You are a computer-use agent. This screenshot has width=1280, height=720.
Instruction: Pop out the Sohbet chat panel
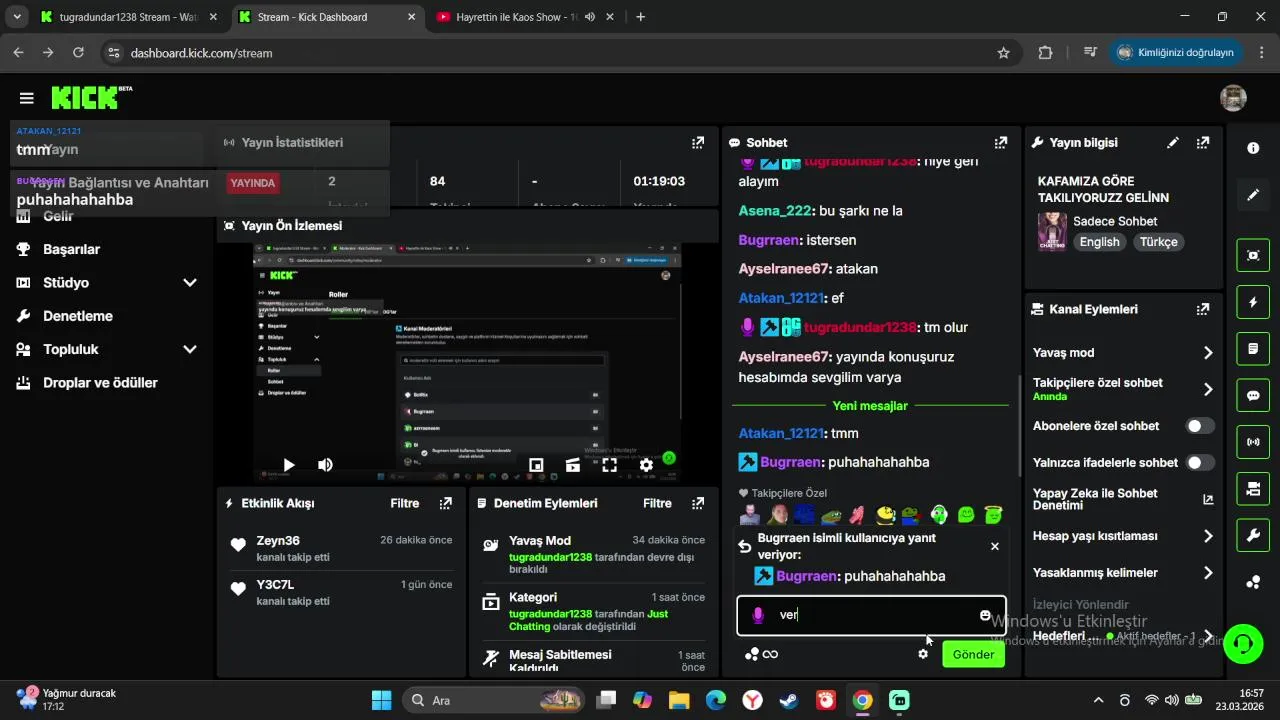pos(1000,143)
